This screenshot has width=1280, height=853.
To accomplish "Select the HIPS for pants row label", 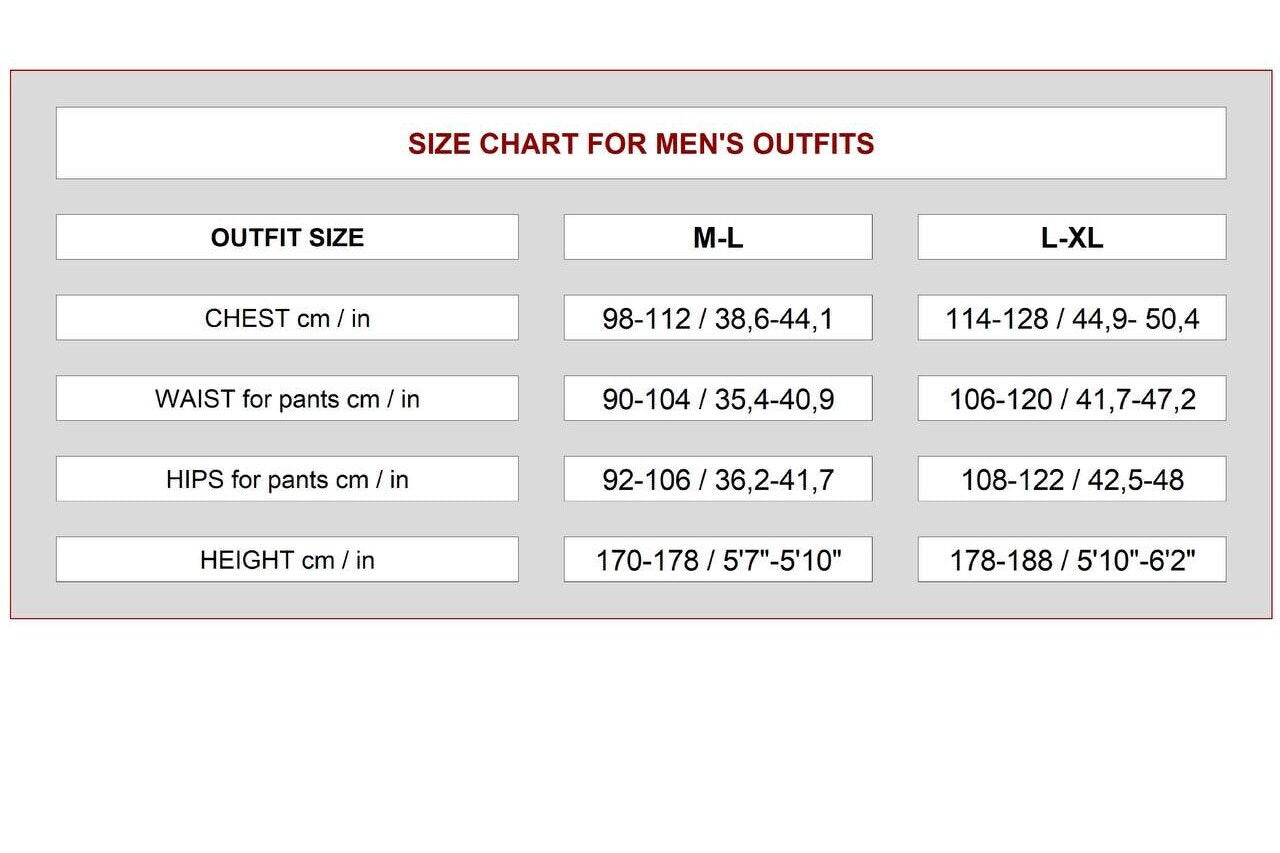I will pos(287,479).
